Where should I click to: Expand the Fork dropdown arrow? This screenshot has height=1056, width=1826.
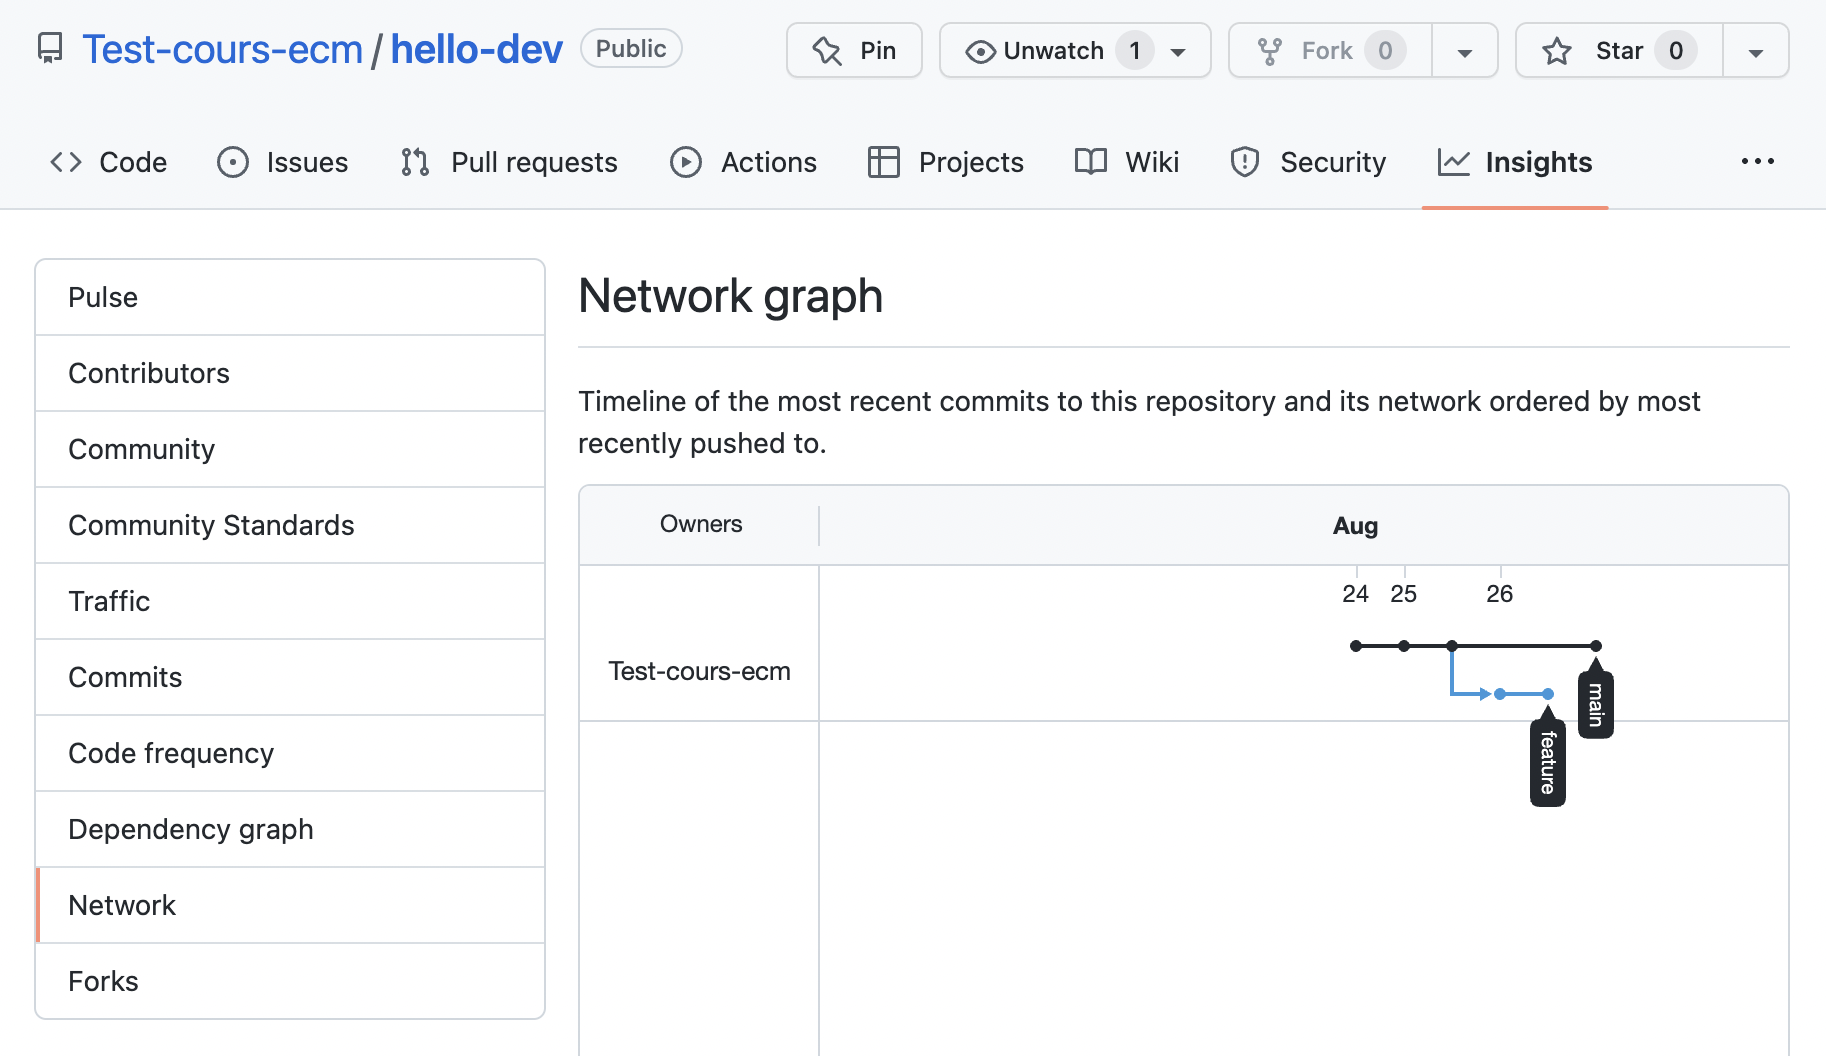1464,52
